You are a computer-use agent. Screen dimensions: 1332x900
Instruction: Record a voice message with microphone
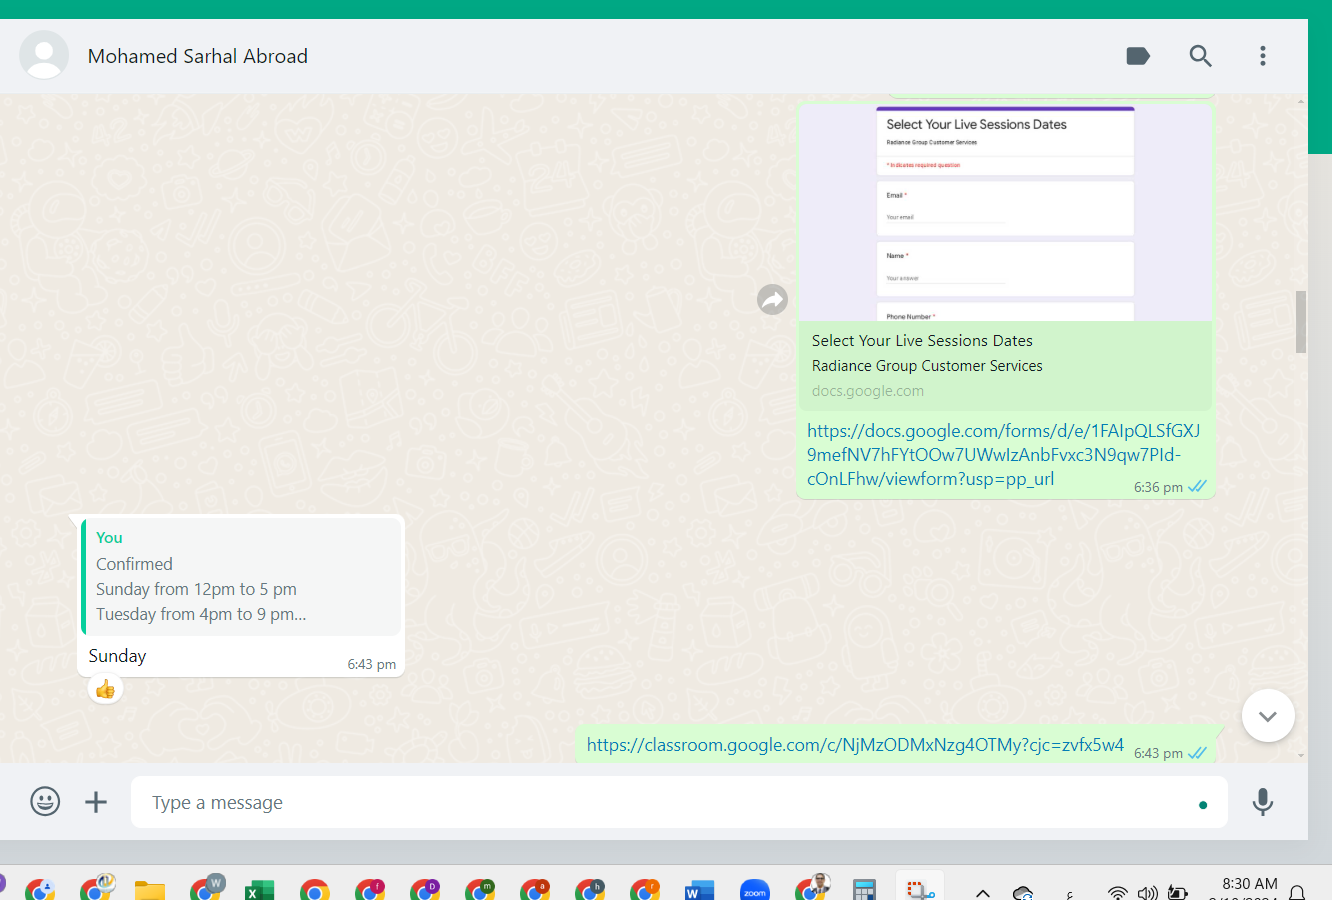pos(1263,802)
